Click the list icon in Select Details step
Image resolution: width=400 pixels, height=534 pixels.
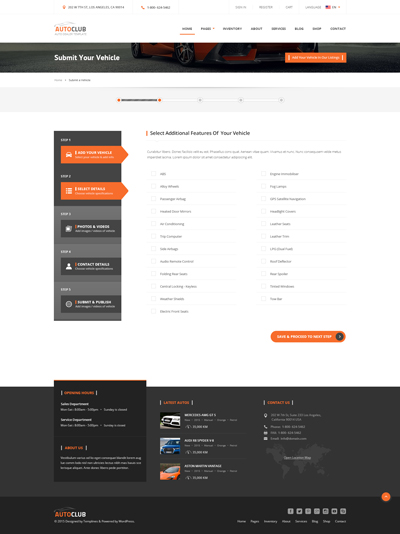69,191
